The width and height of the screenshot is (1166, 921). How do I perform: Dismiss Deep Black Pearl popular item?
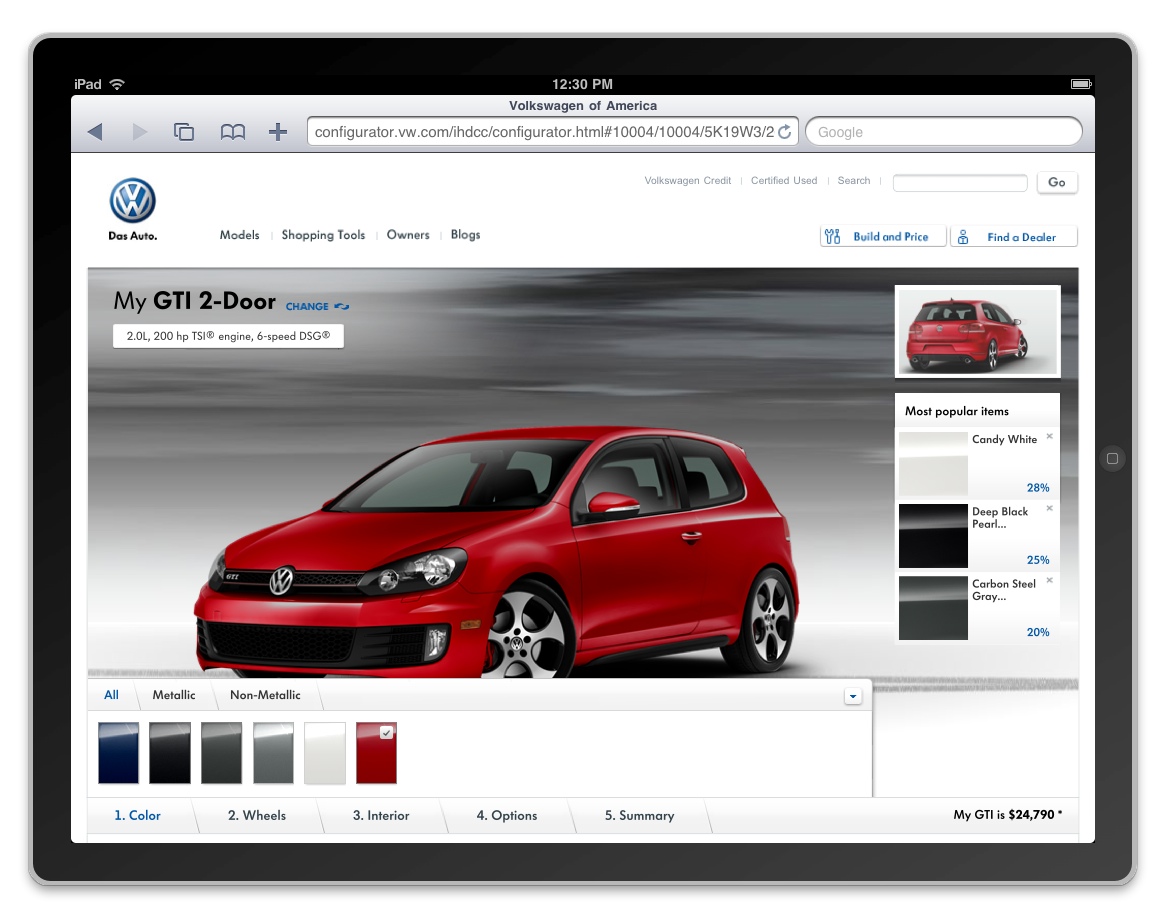(1049, 508)
